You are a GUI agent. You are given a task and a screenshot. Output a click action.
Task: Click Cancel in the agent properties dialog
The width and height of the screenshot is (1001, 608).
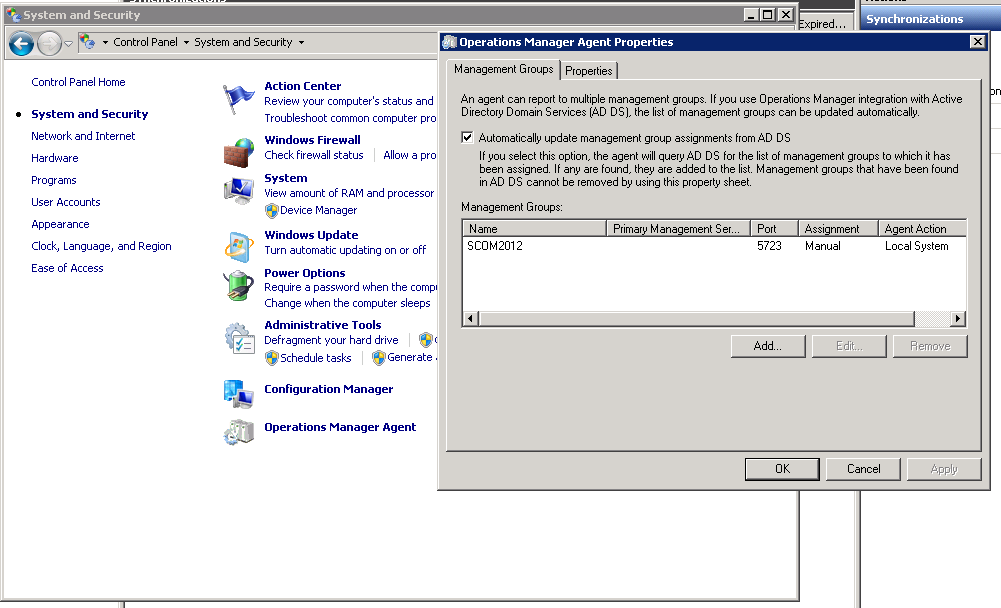click(863, 469)
